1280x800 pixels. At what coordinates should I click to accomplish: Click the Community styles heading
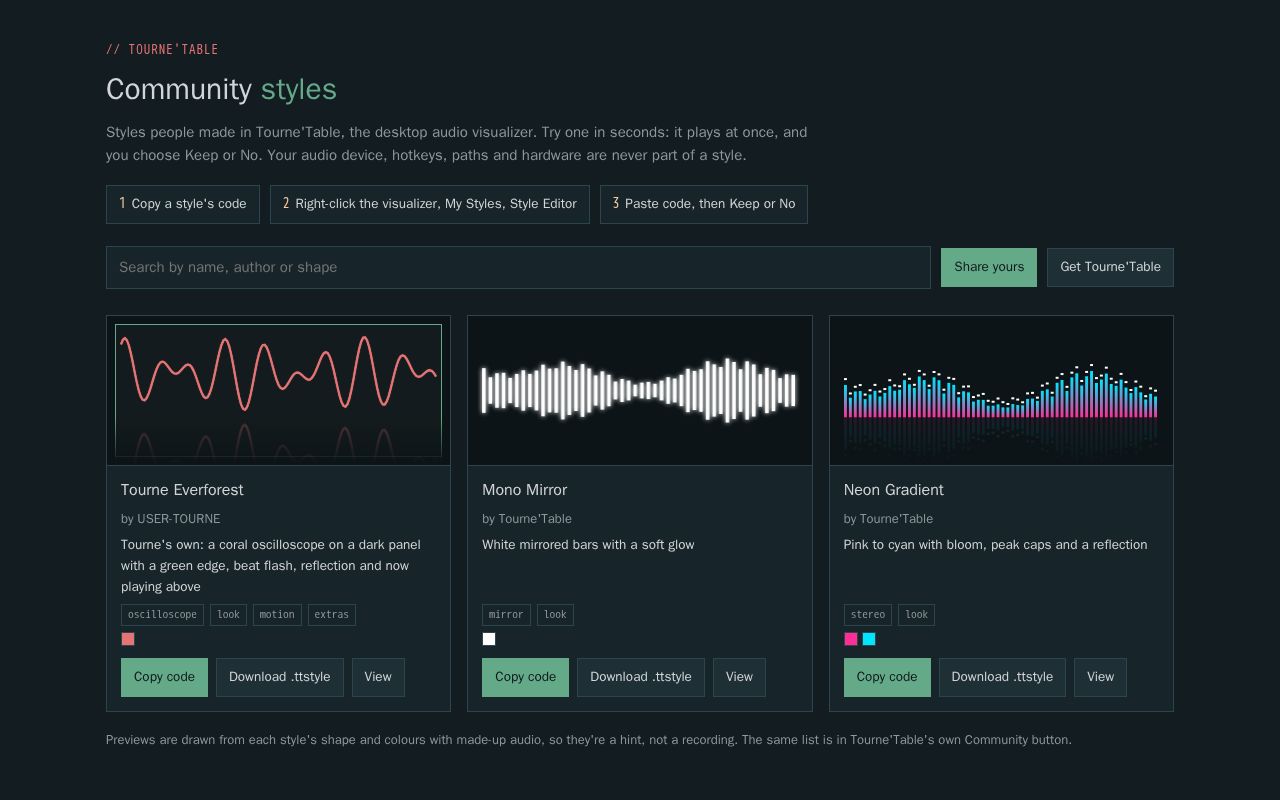coord(221,89)
